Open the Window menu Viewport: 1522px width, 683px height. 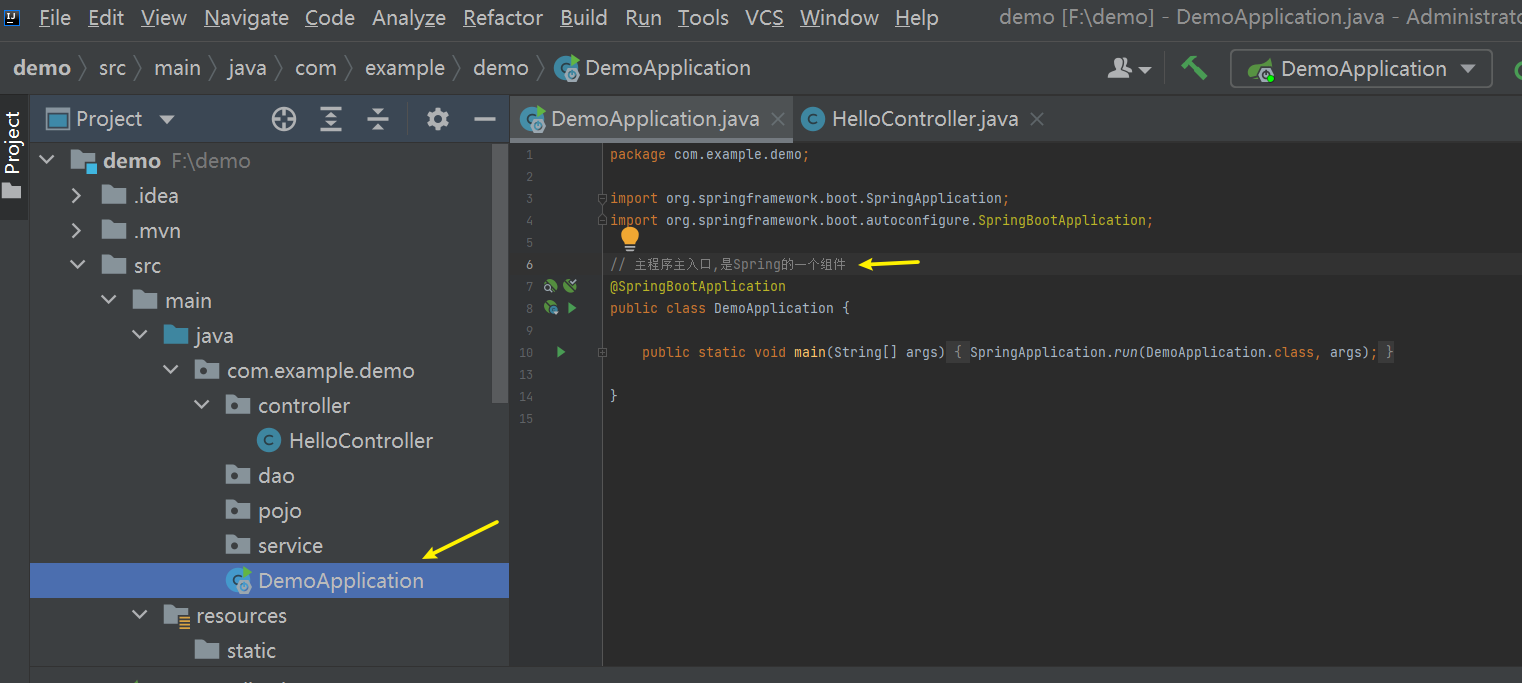[839, 18]
